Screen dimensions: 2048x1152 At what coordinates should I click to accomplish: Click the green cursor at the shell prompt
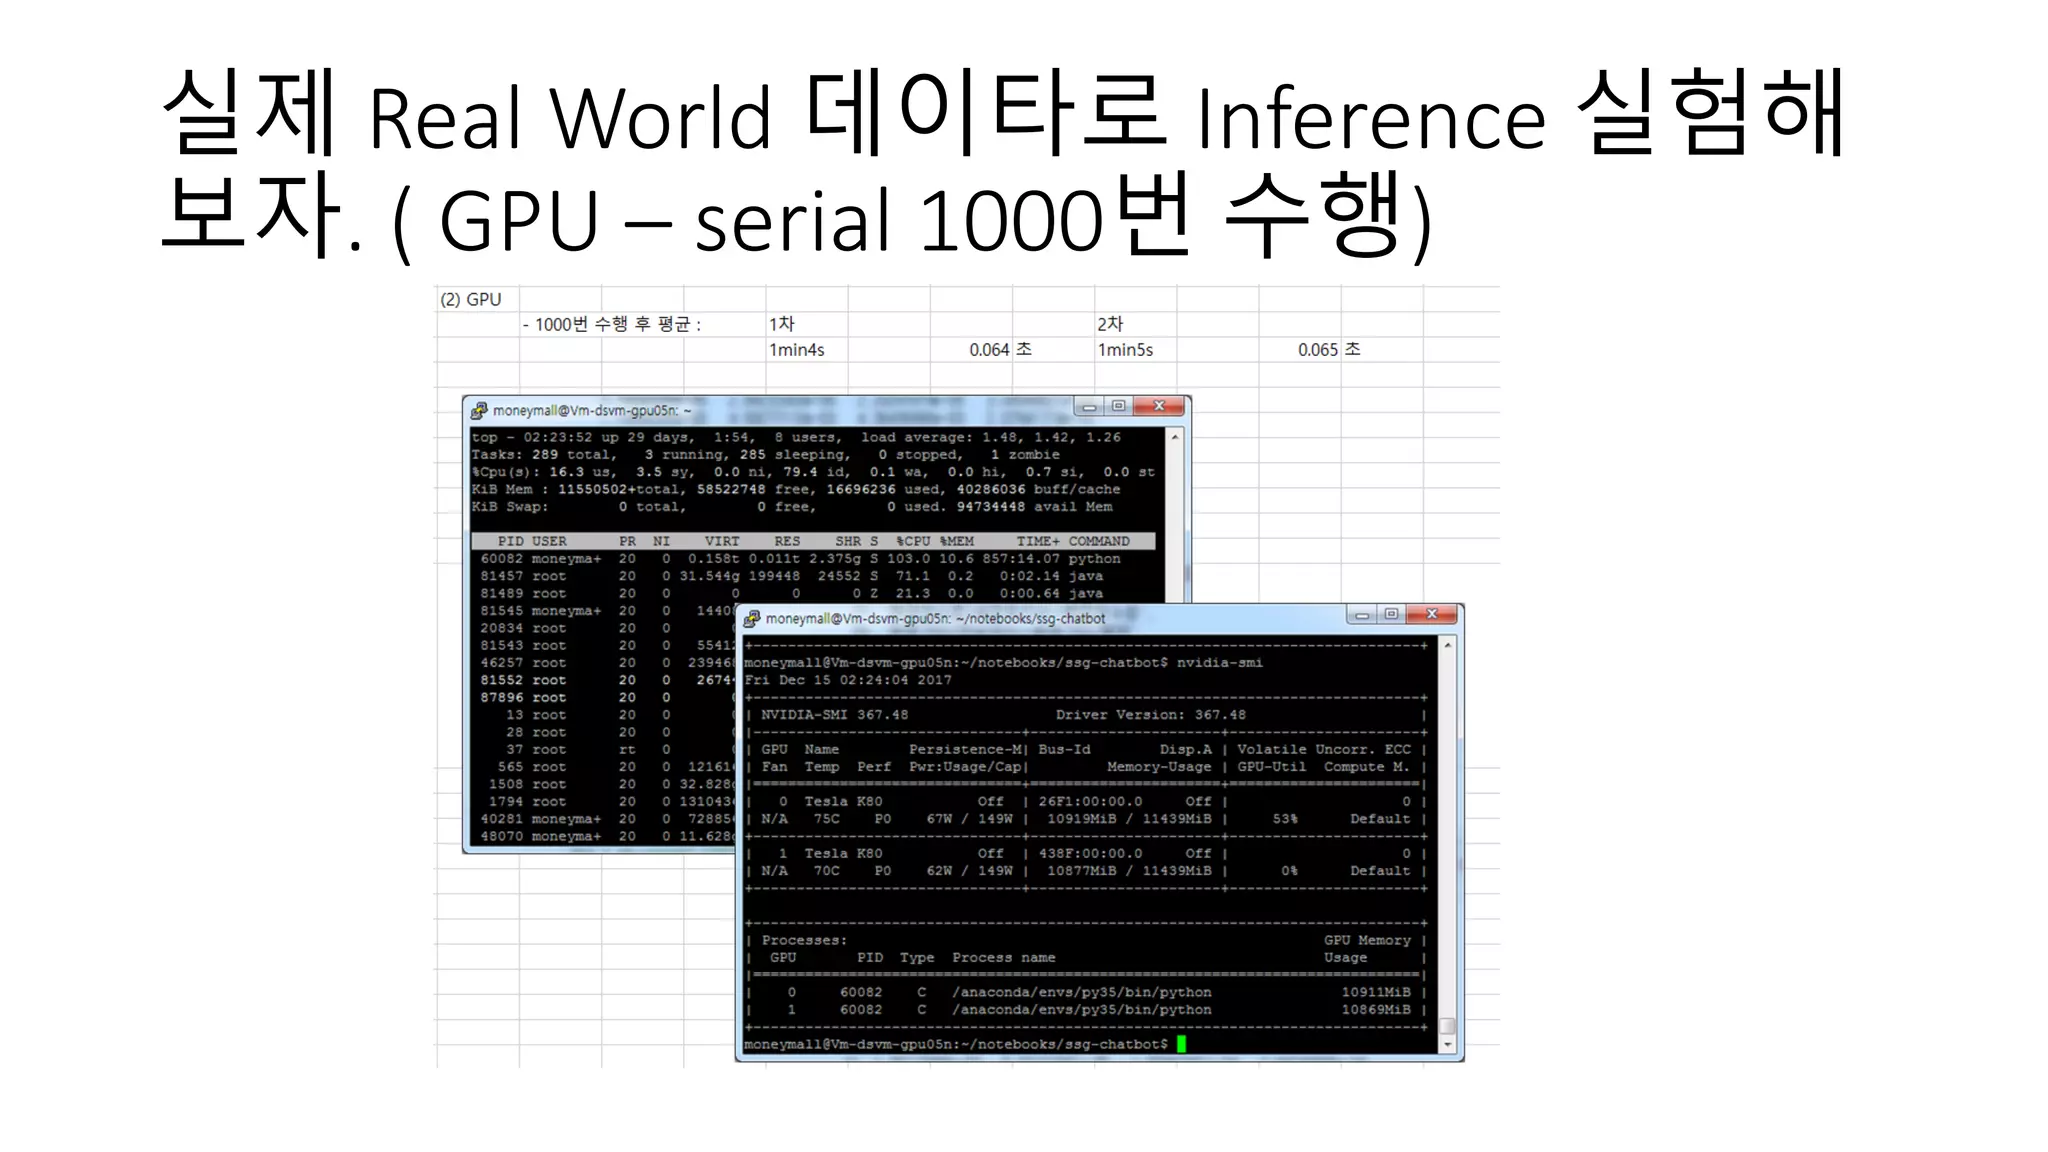coord(1181,1044)
